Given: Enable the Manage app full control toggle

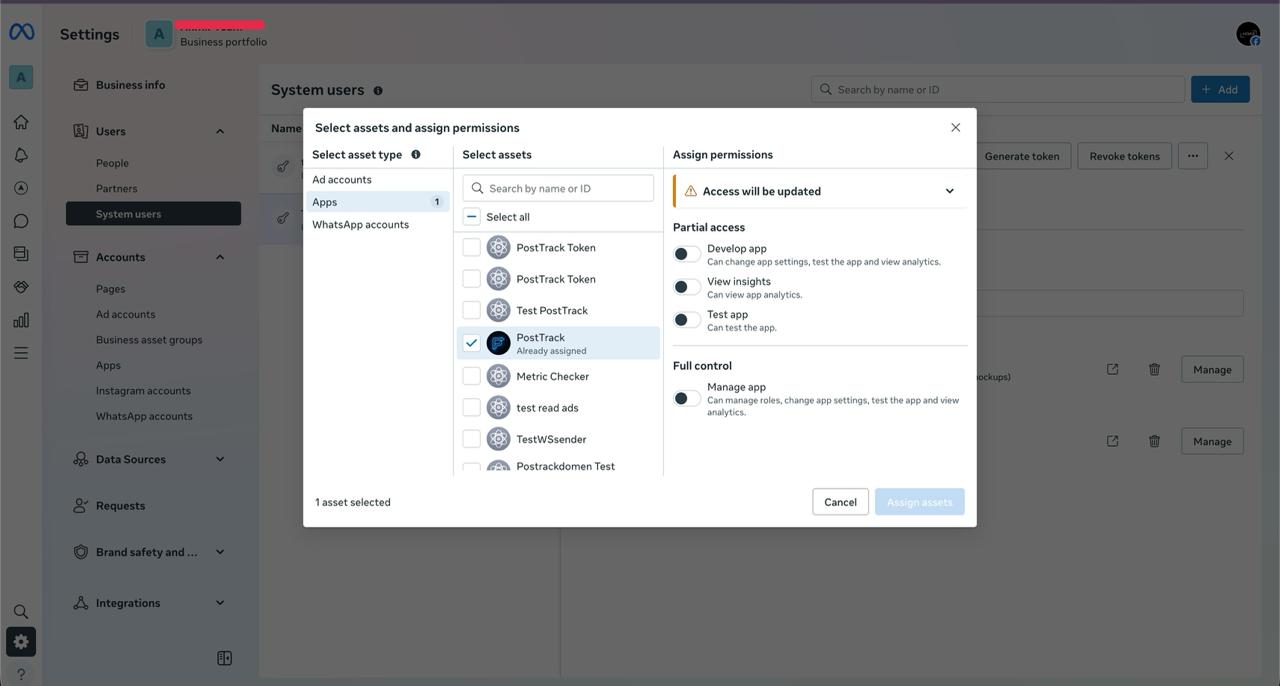Looking at the screenshot, I should point(686,399).
